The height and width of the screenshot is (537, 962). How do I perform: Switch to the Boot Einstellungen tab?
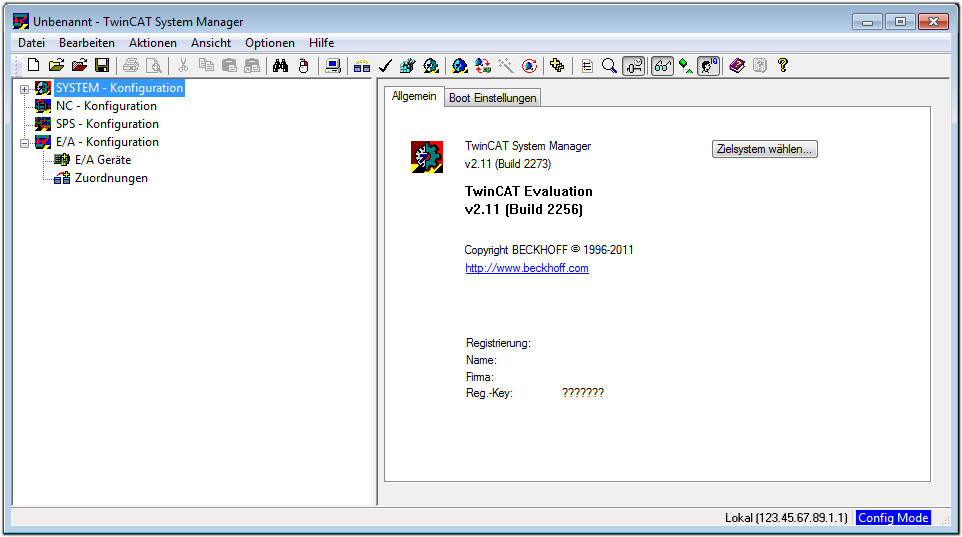pyautogui.click(x=492, y=97)
